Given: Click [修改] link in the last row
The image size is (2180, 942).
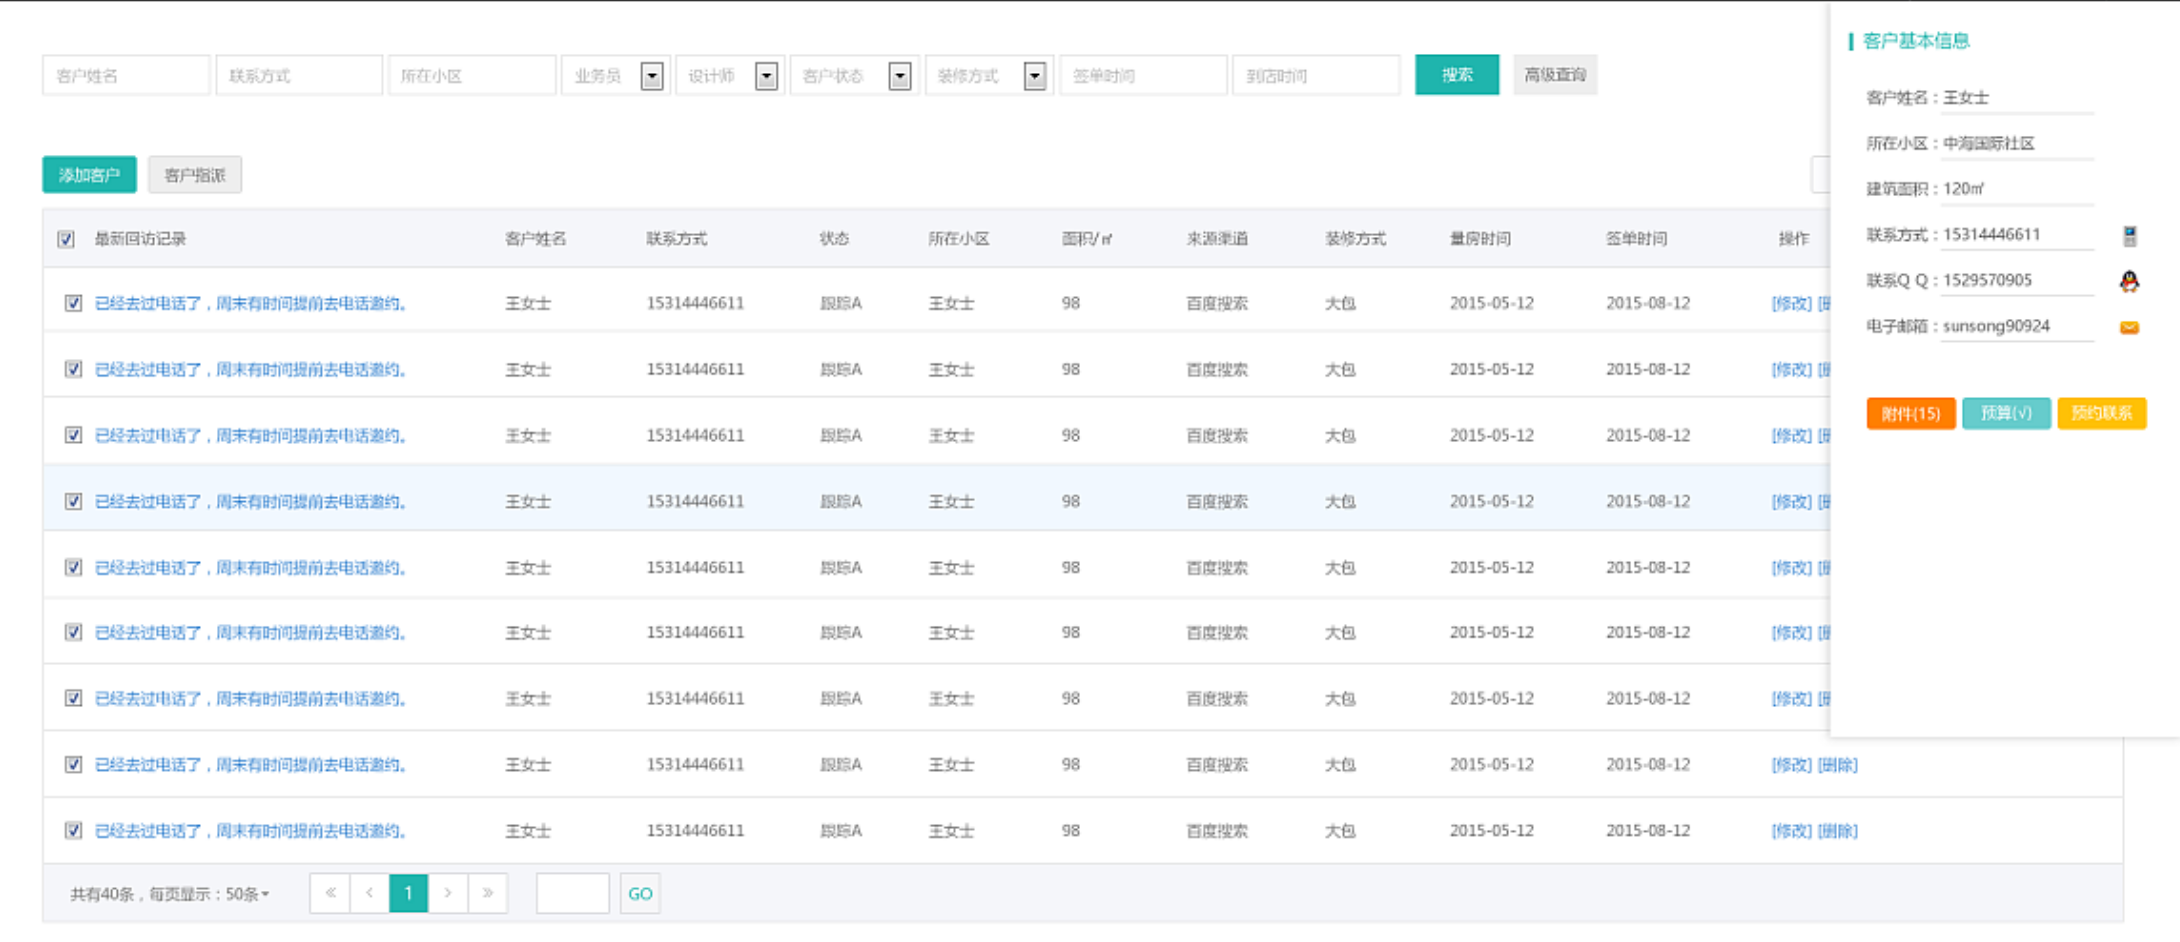Looking at the screenshot, I should coord(1791,830).
